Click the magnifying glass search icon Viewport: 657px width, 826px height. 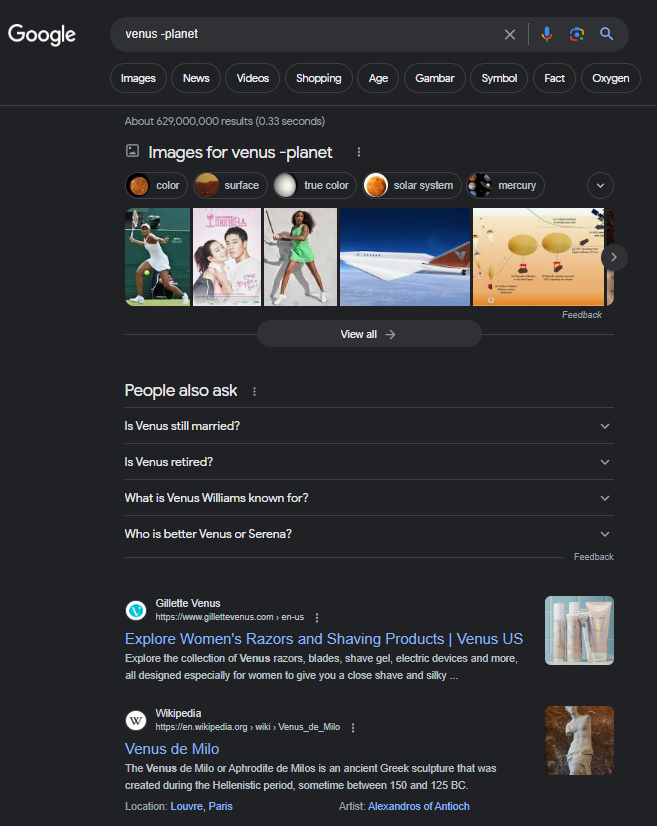pos(606,34)
